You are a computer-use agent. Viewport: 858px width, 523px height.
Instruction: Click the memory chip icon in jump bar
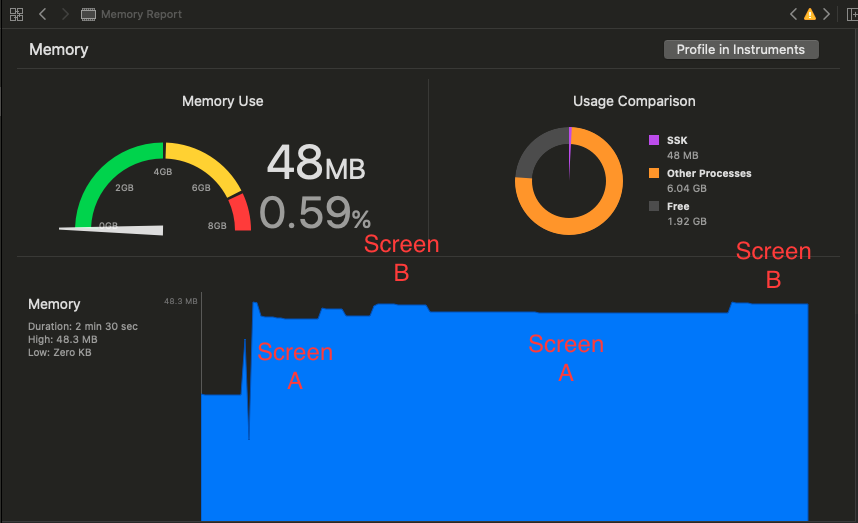click(89, 15)
